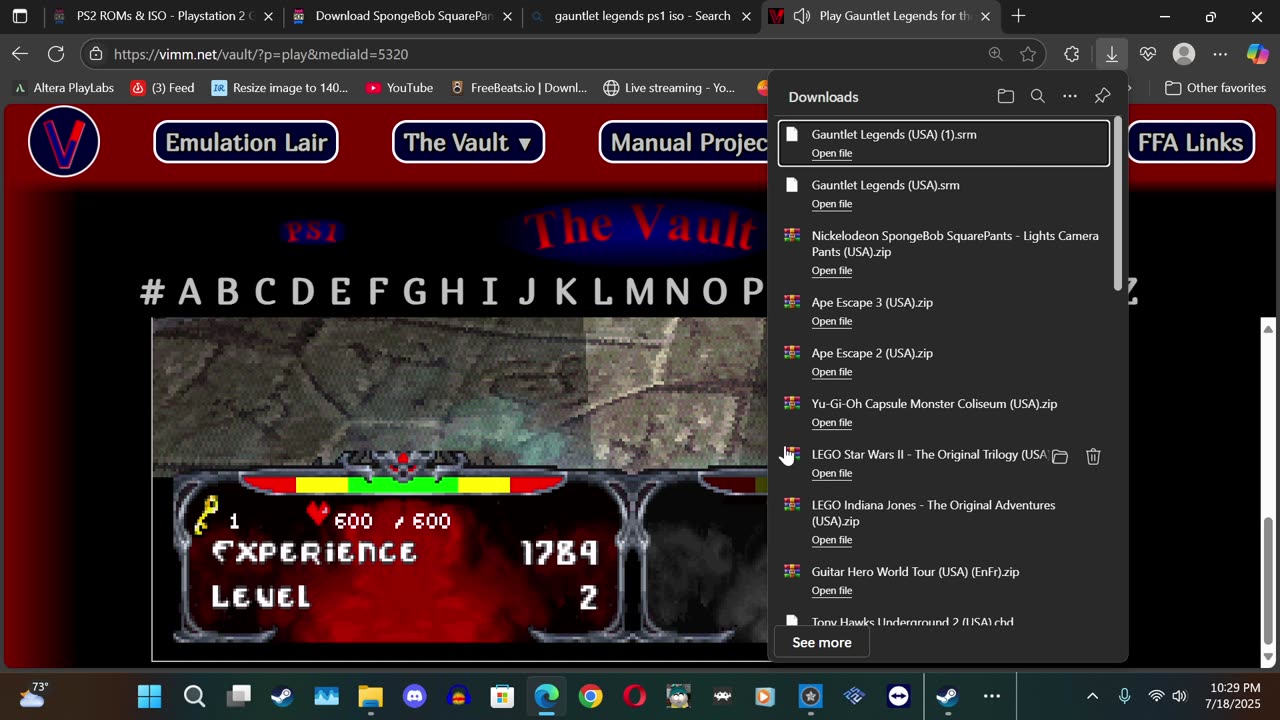1280x720 pixels.
Task: Delete LEGO Star Wars II download entry
Action: click(1093, 456)
